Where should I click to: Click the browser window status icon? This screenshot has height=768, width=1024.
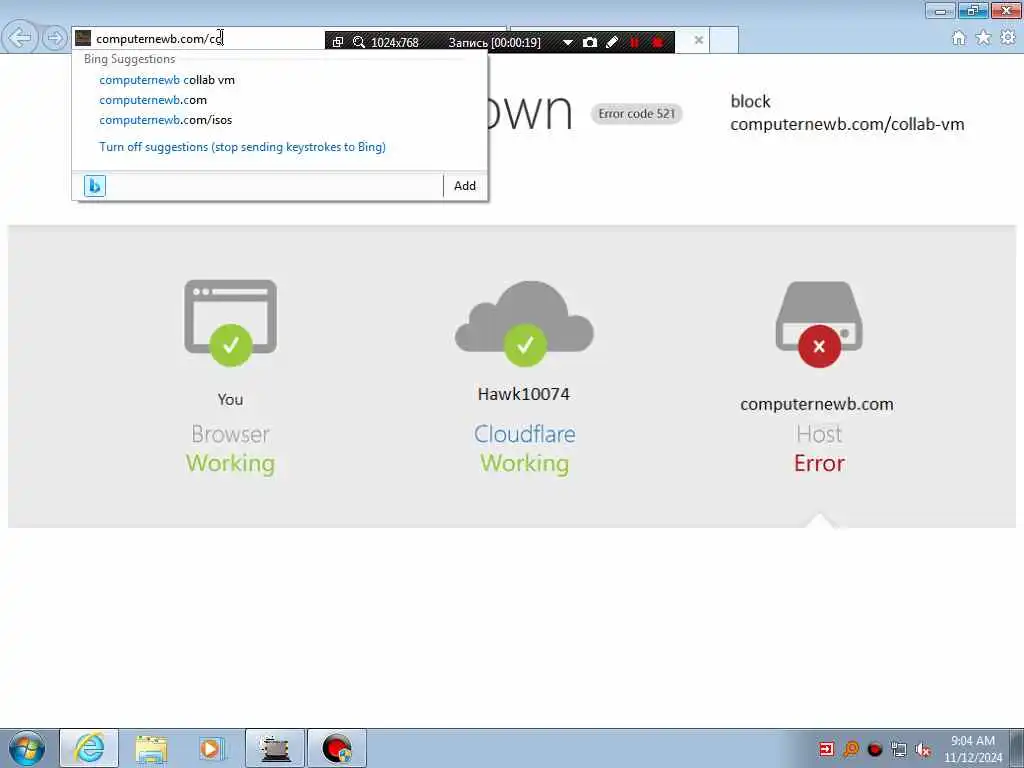pyautogui.click(x=231, y=323)
